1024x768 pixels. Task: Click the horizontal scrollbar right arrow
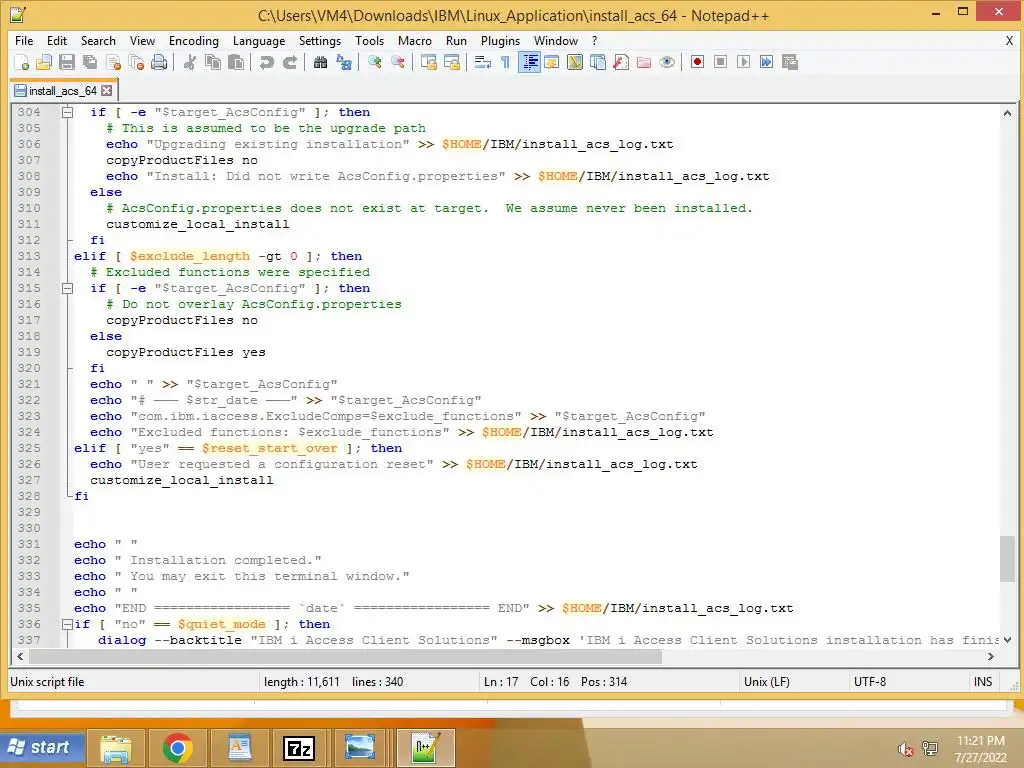[x=991, y=656]
